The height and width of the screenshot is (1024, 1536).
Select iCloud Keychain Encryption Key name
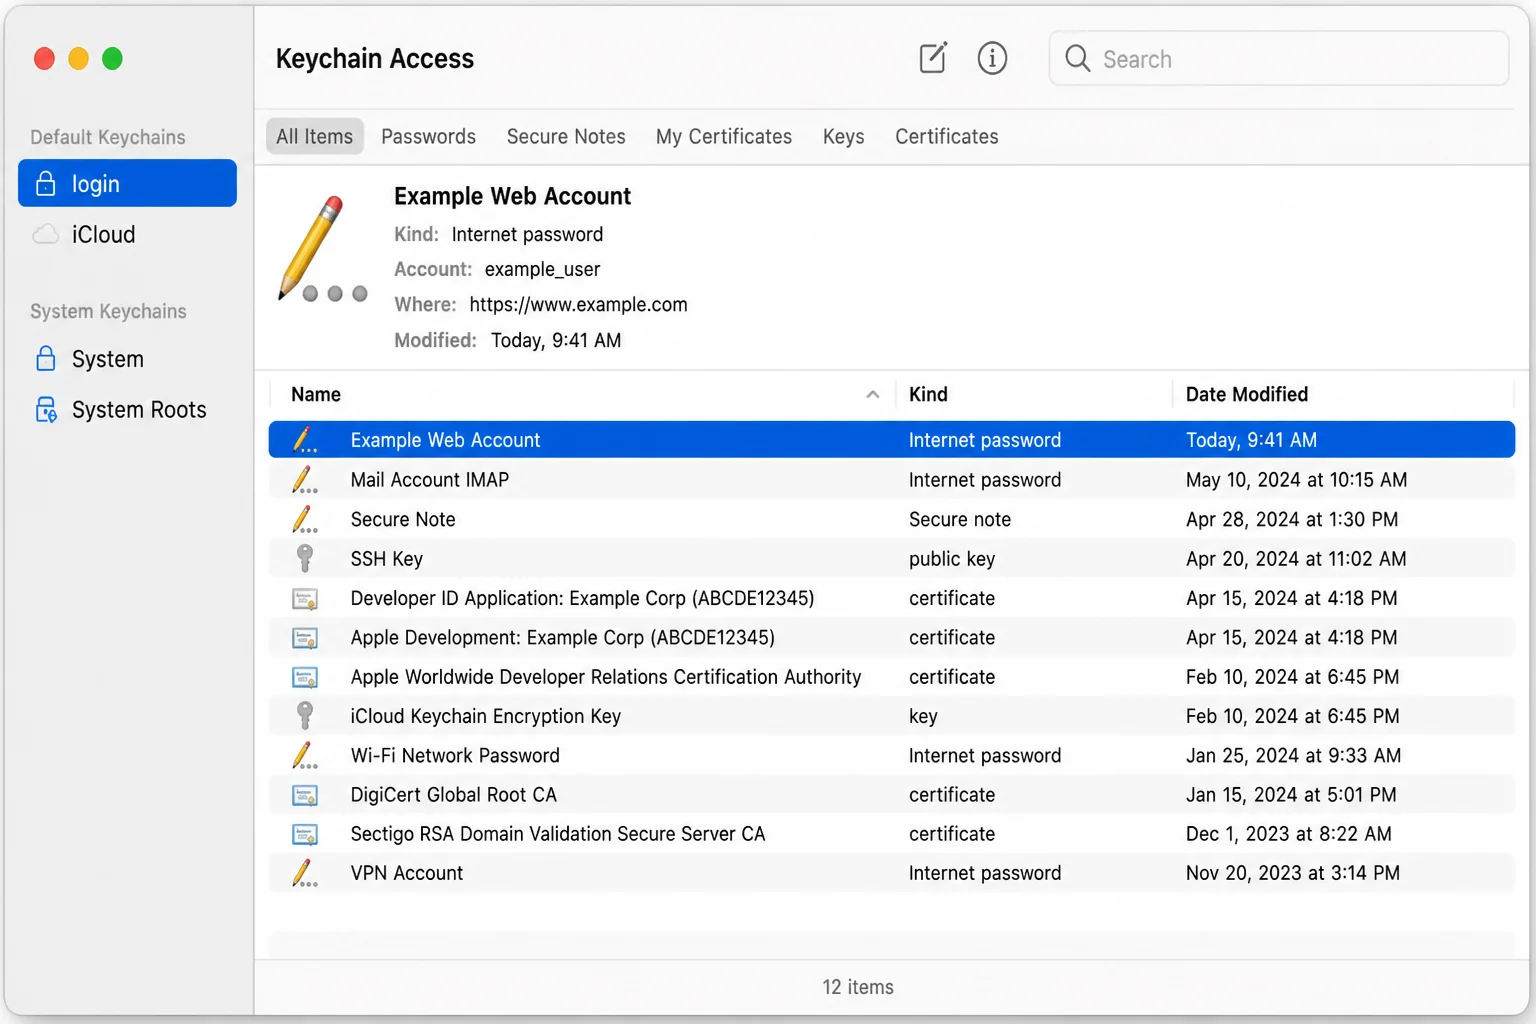pyautogui.click(x=485, y=716)
